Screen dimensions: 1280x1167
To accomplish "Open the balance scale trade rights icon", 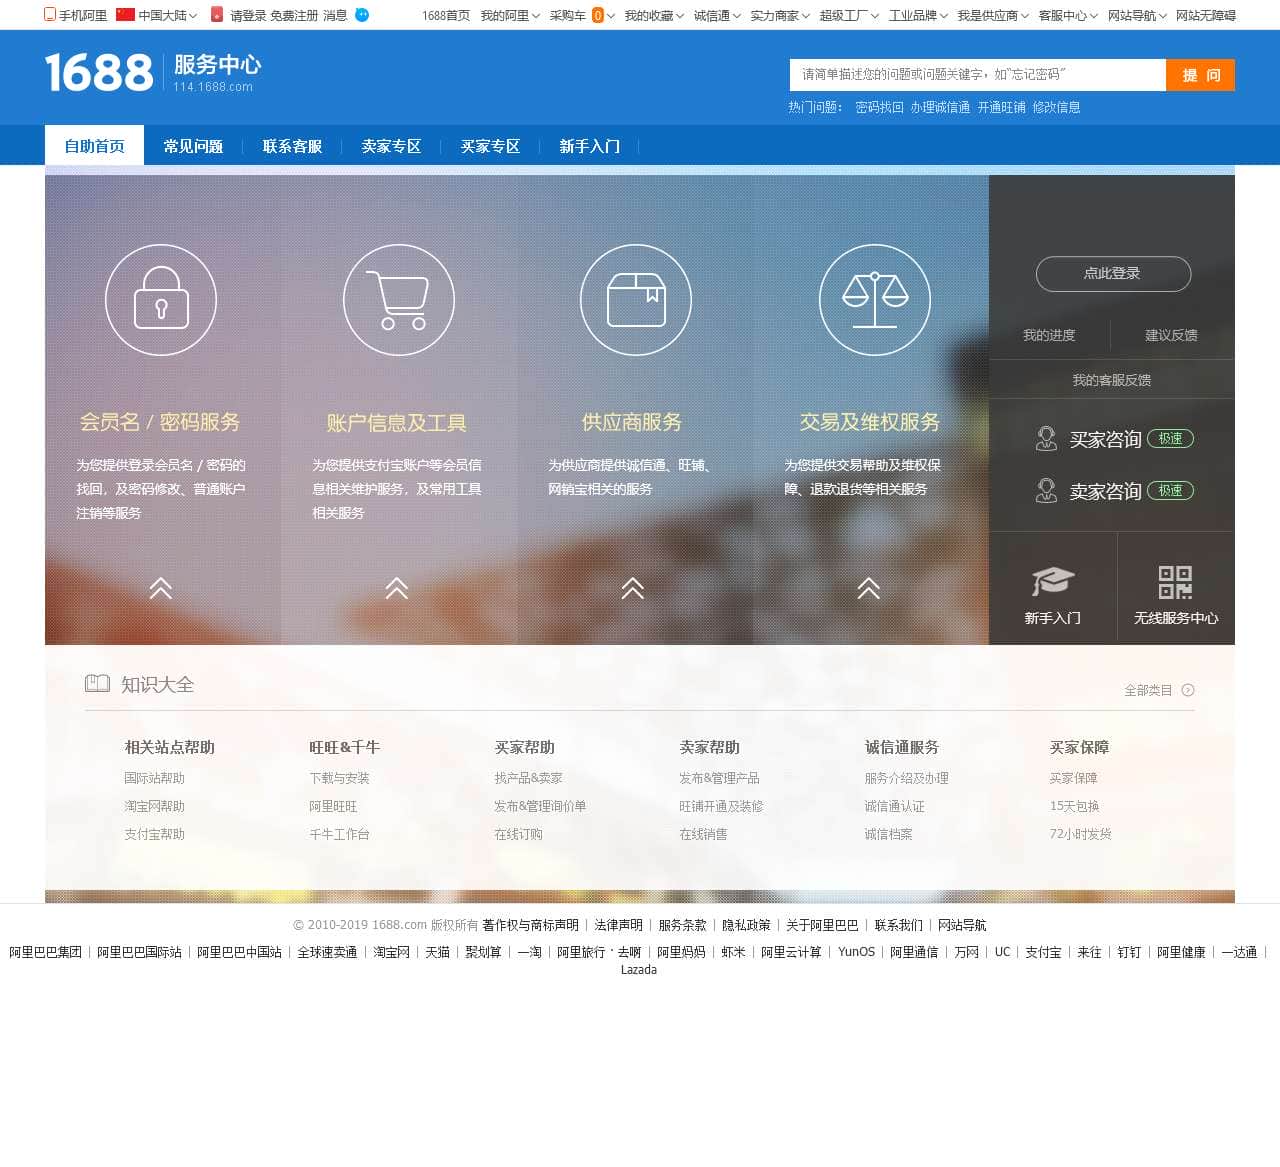I will point(875,300).
